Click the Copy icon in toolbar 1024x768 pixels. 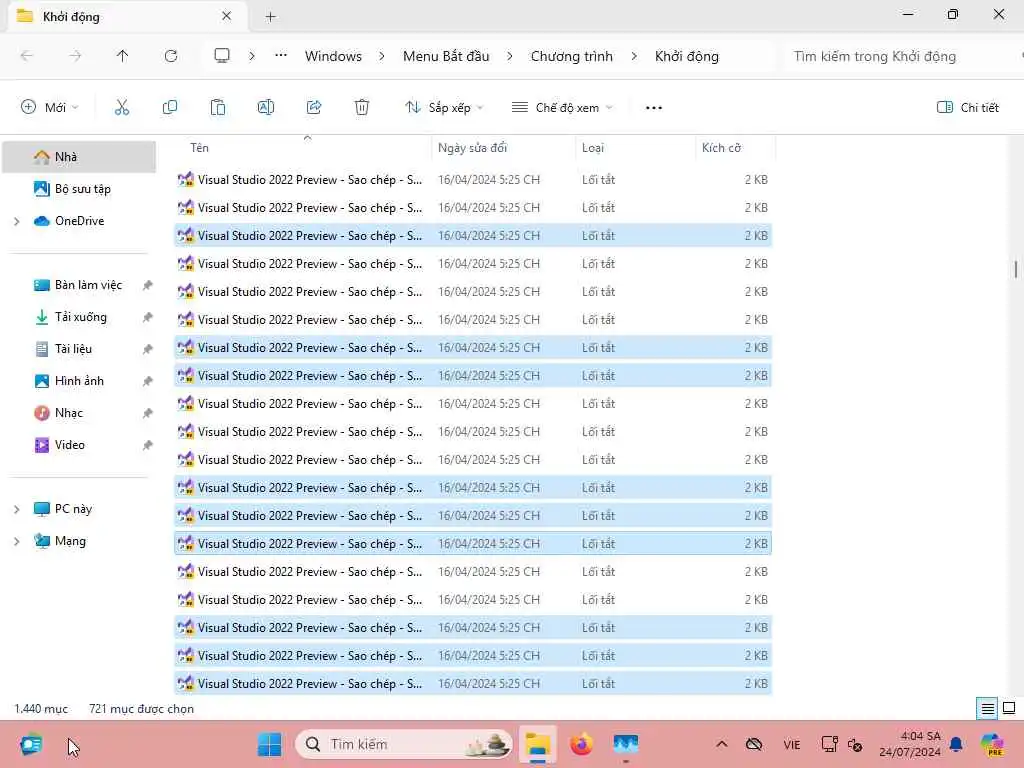point(170,107)
